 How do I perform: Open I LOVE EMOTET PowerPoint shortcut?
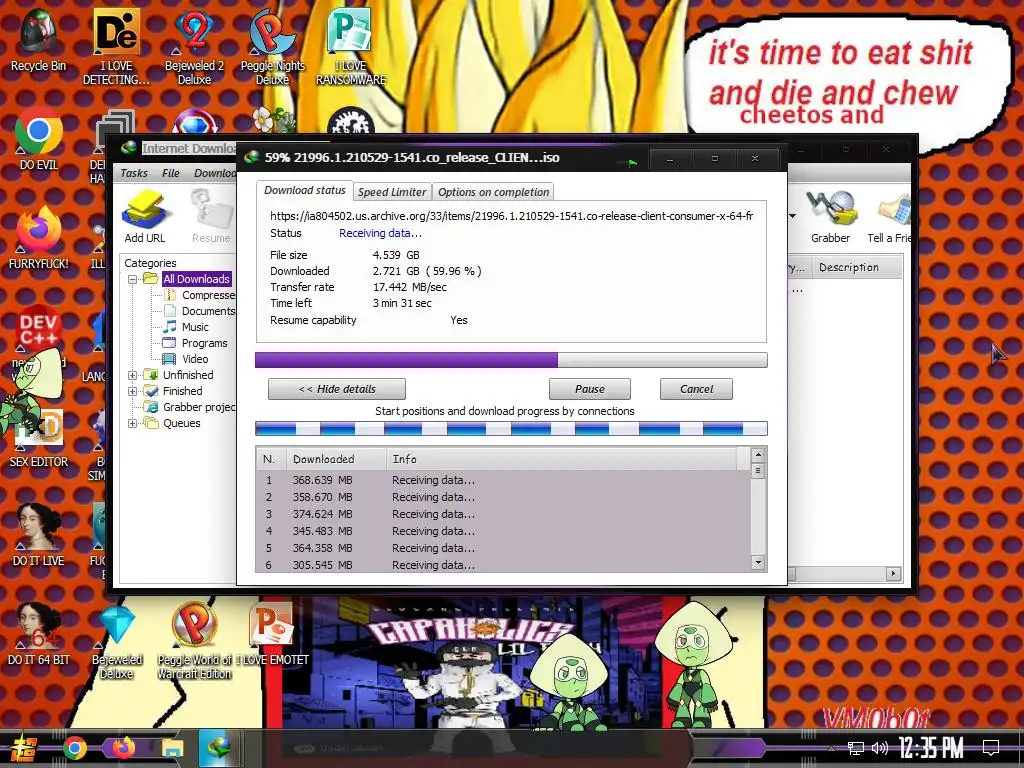point(272,633)
